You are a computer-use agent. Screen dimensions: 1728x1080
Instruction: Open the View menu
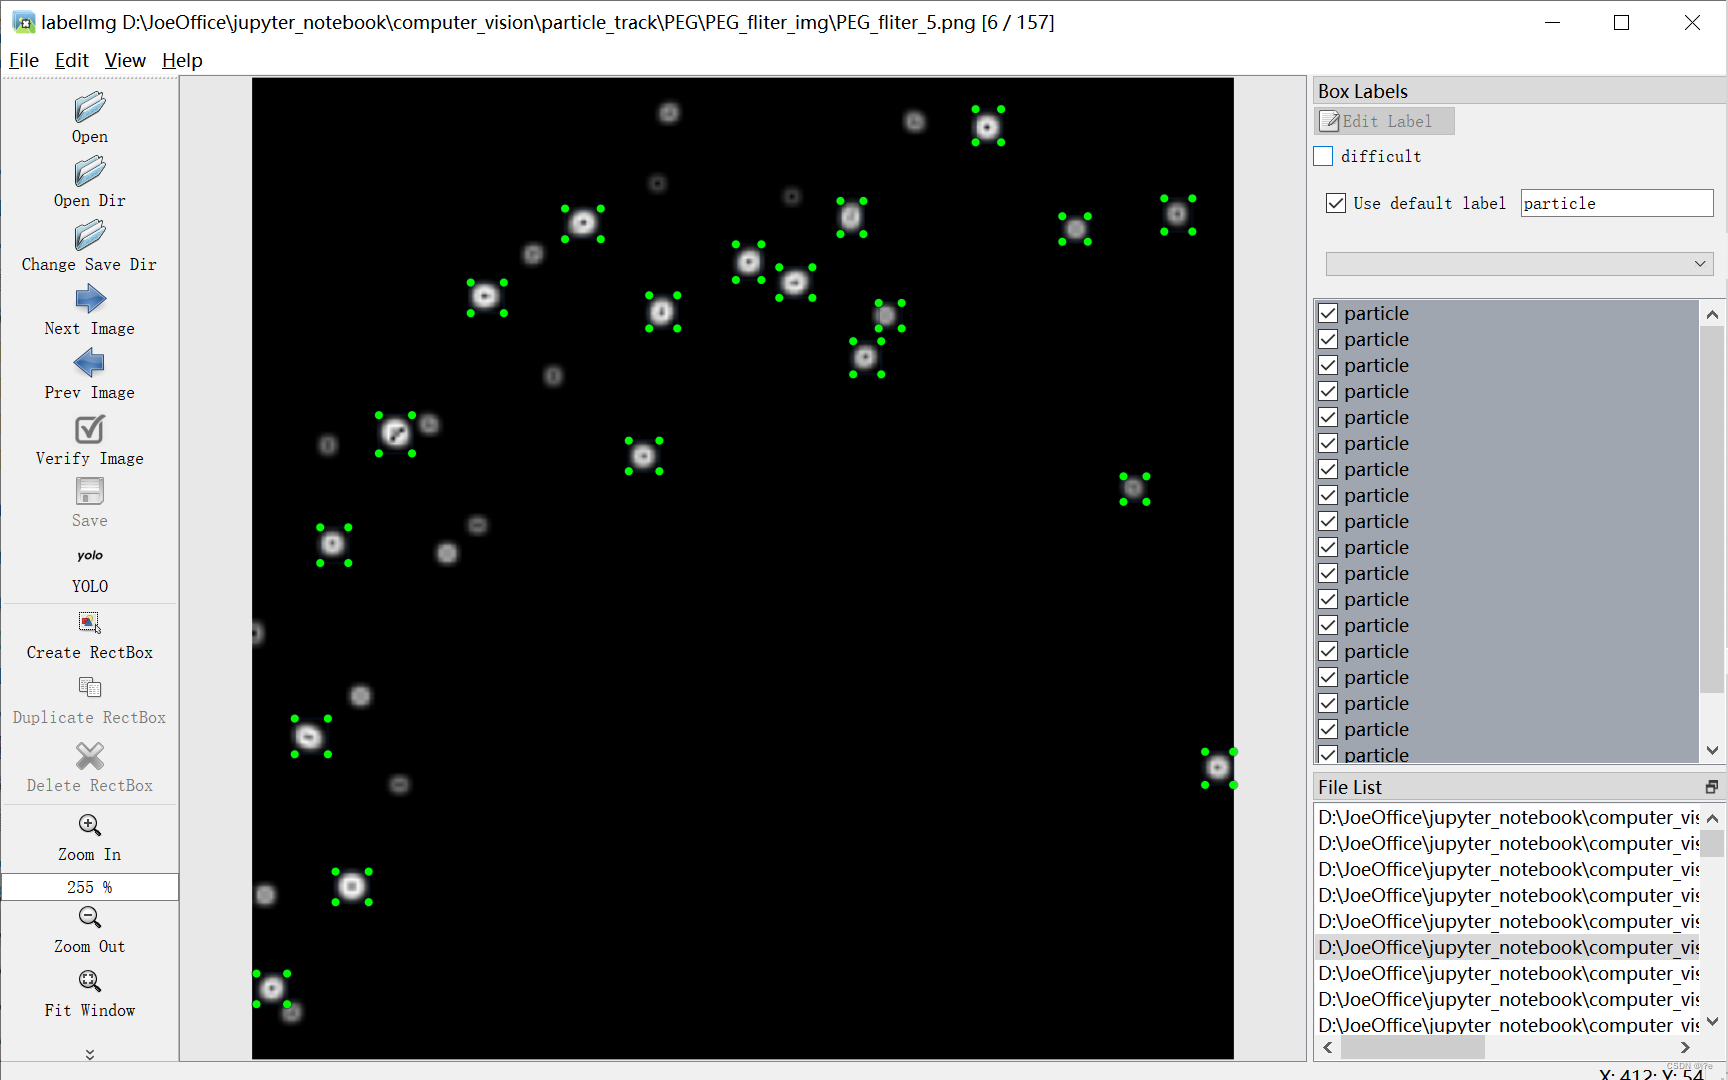click(124, 60)
